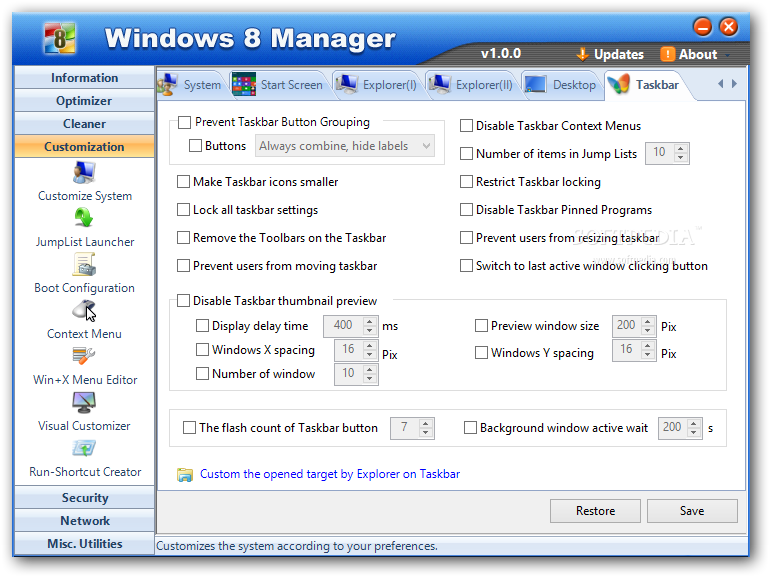Click the Updates download arrow icon

click(x=582, y=55)
